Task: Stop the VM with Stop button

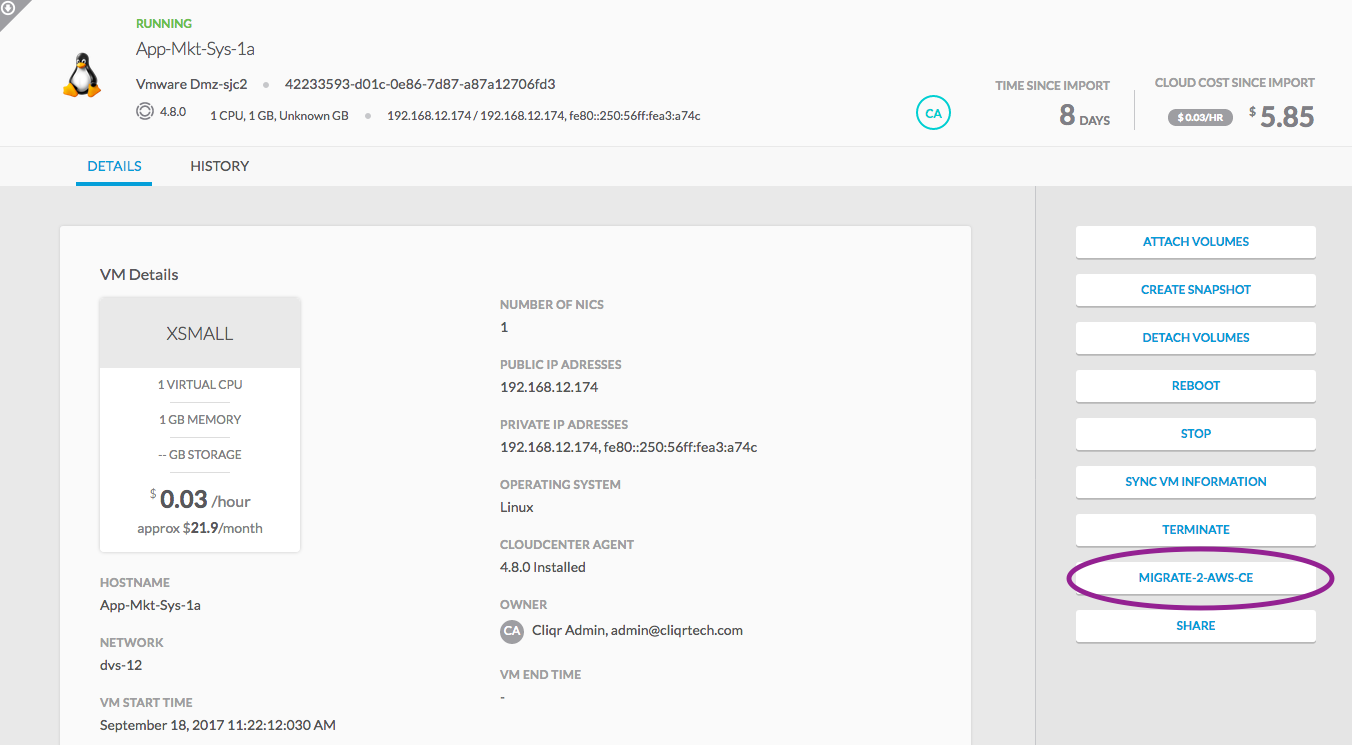Action: click(1196, 434)
